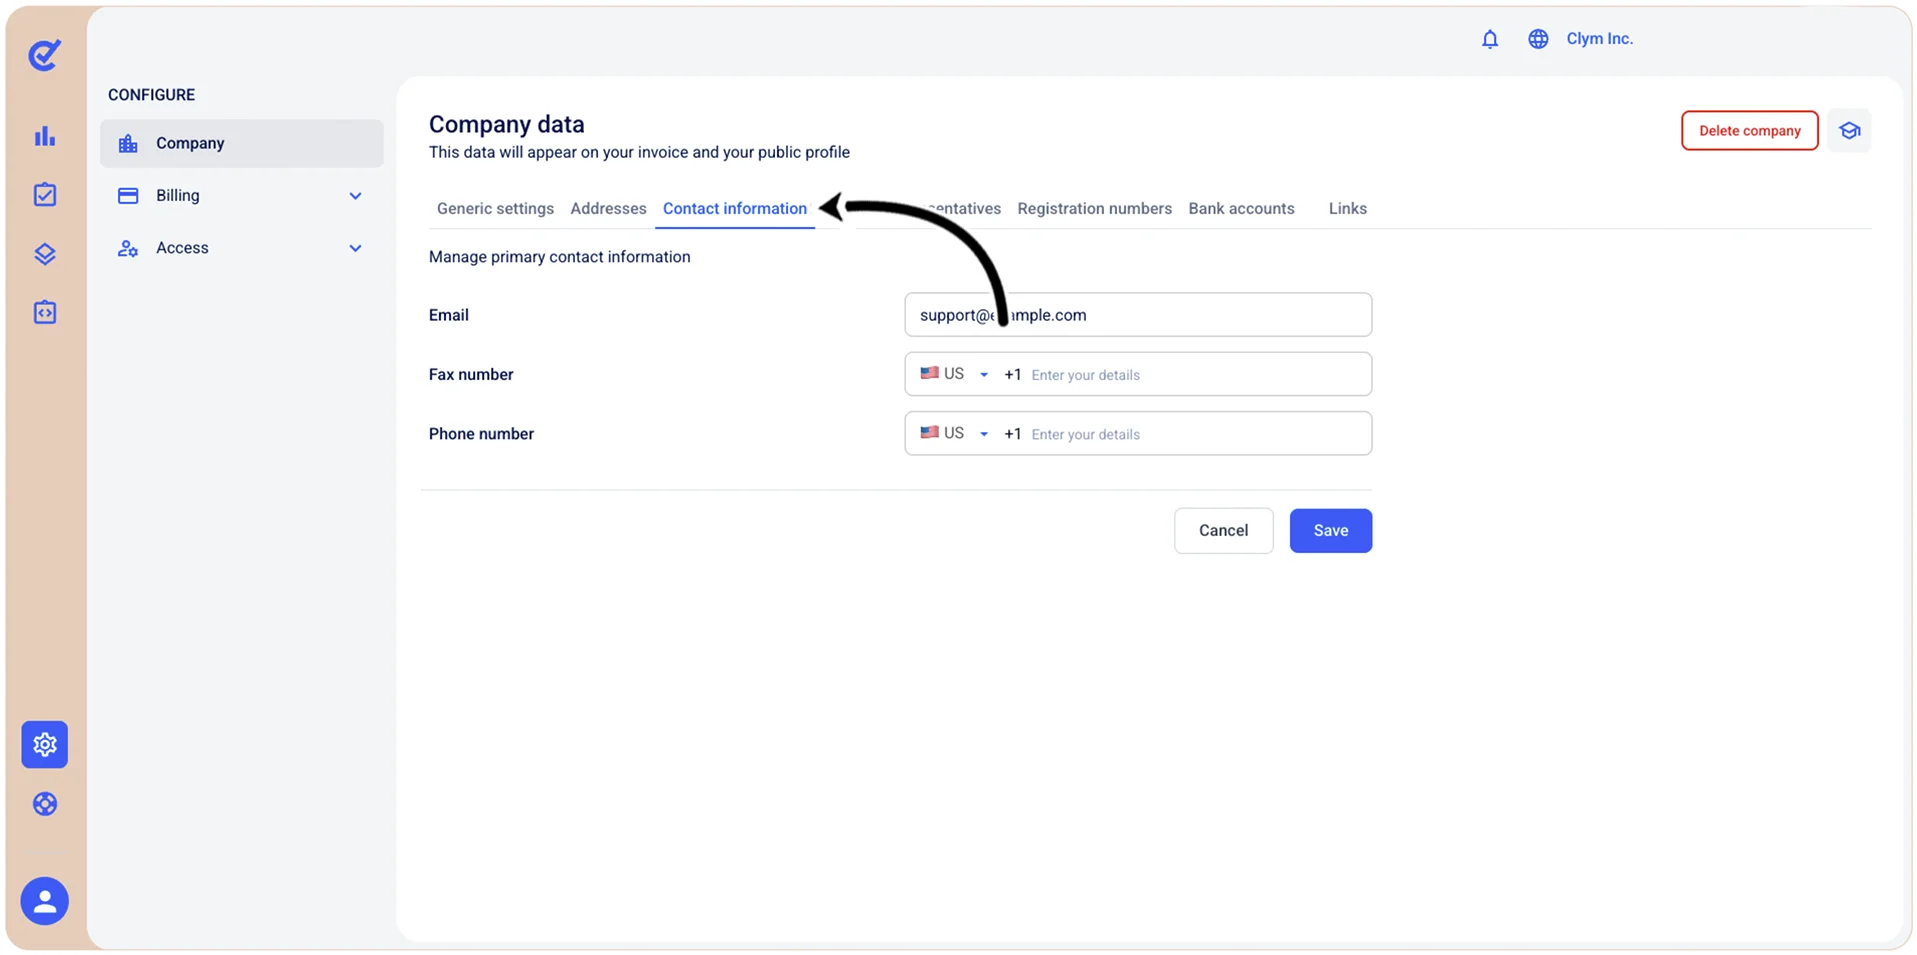The image size is (1917, 955).
Task: Click the Email input field
Action: point(1138,315)
